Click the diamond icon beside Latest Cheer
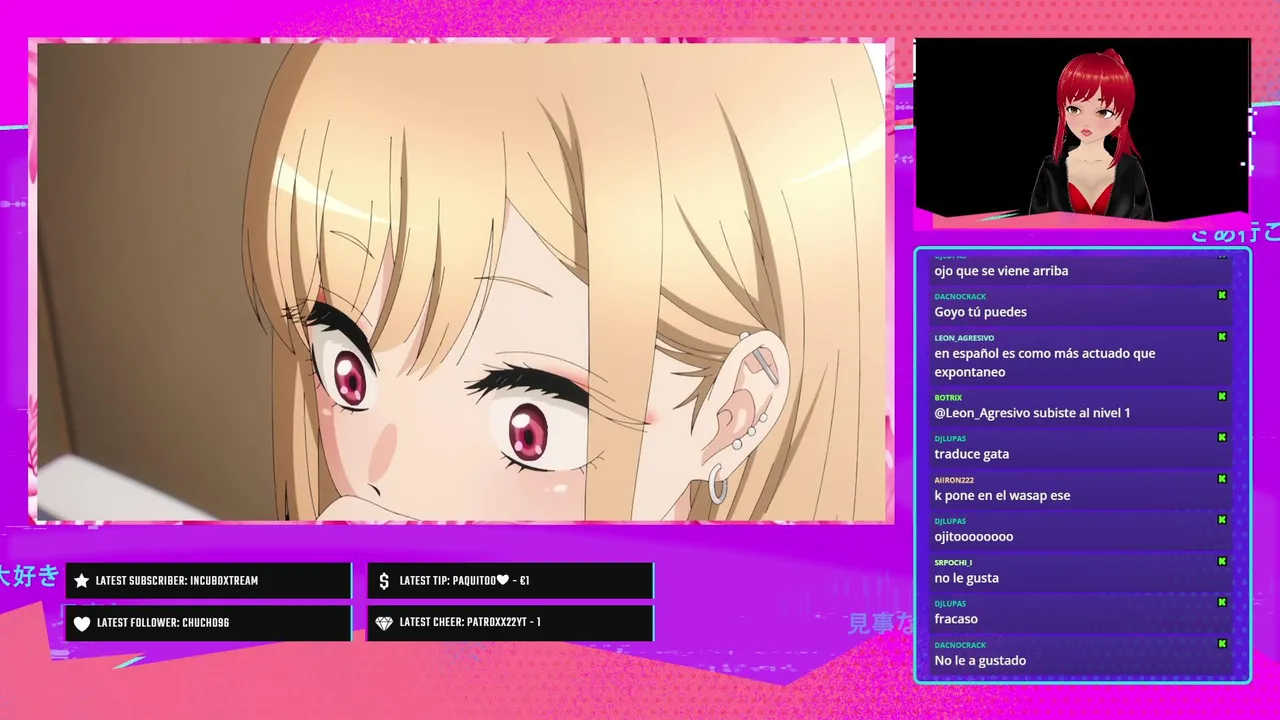The height and width of the screenshot is (720, 1280). pos(384,623)
